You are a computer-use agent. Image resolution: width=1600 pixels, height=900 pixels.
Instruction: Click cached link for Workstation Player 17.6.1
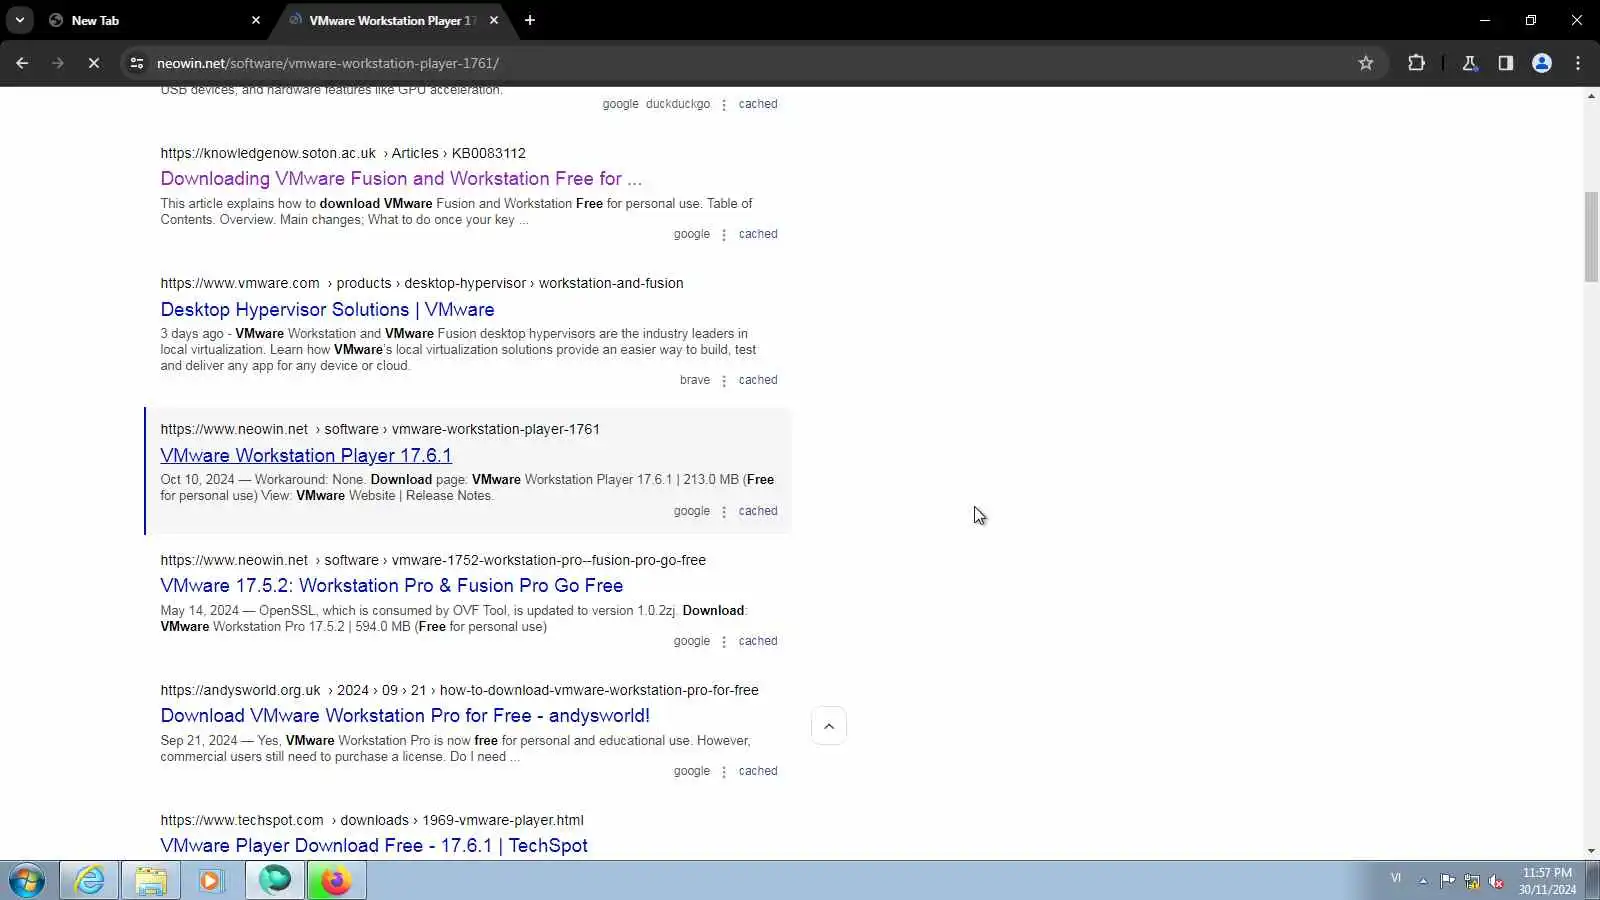758,511
